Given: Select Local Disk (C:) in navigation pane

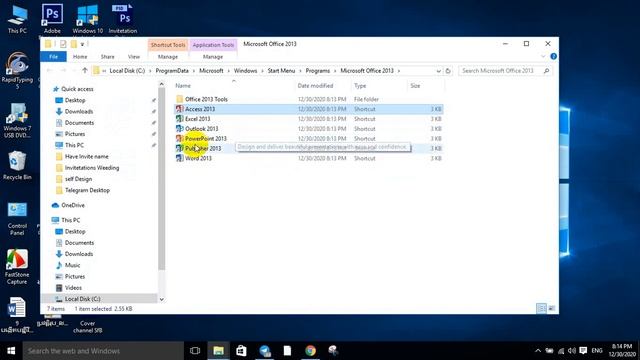Looking at the screenshot, I should 82,299.
